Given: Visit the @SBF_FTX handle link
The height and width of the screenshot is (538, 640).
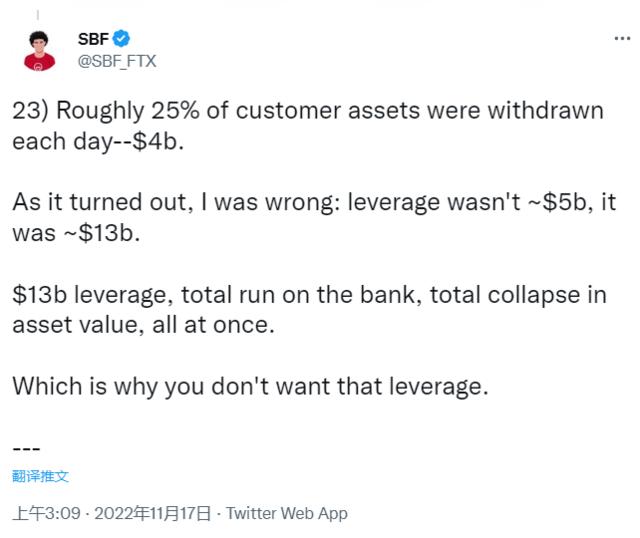Looking at the screenshot, I should [x=117, y=60].
